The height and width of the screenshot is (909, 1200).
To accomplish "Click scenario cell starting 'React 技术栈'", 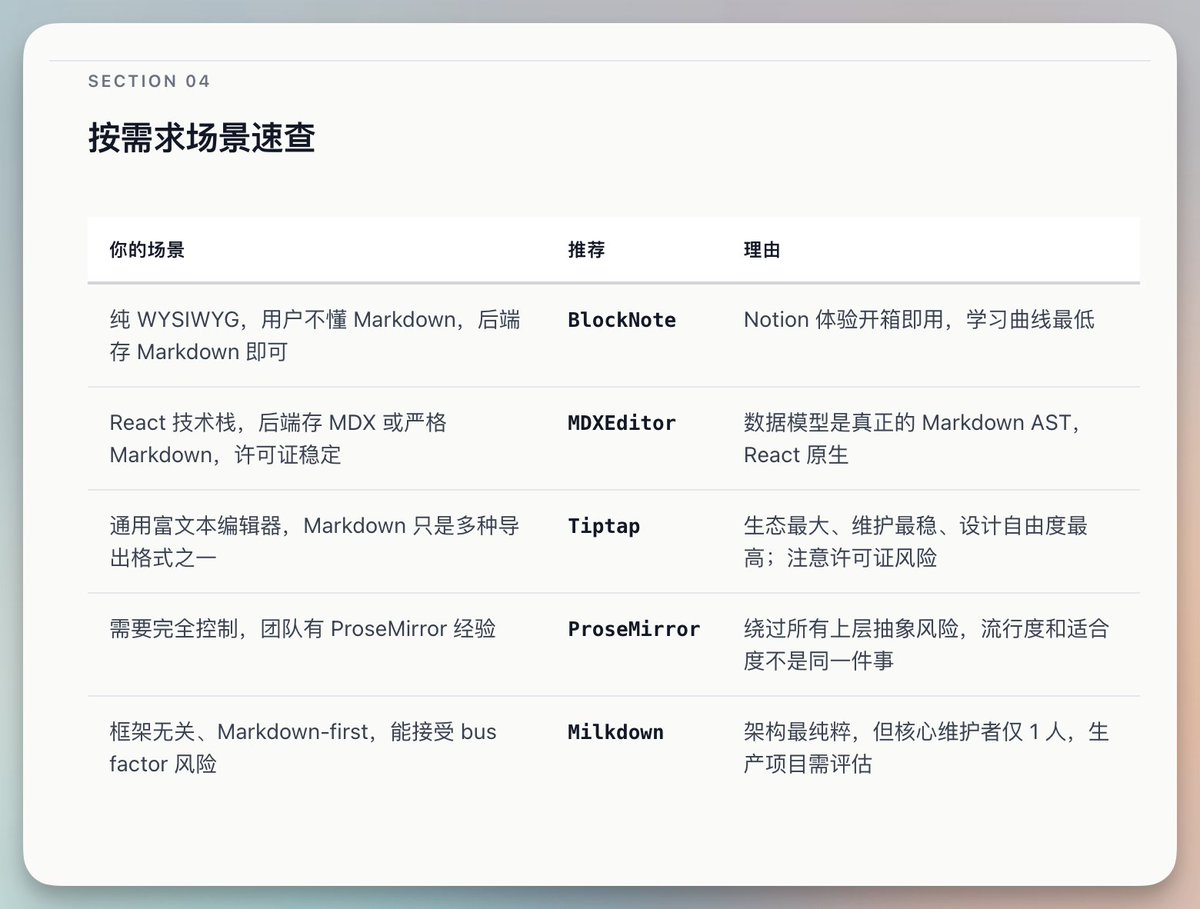I will 279,438.
